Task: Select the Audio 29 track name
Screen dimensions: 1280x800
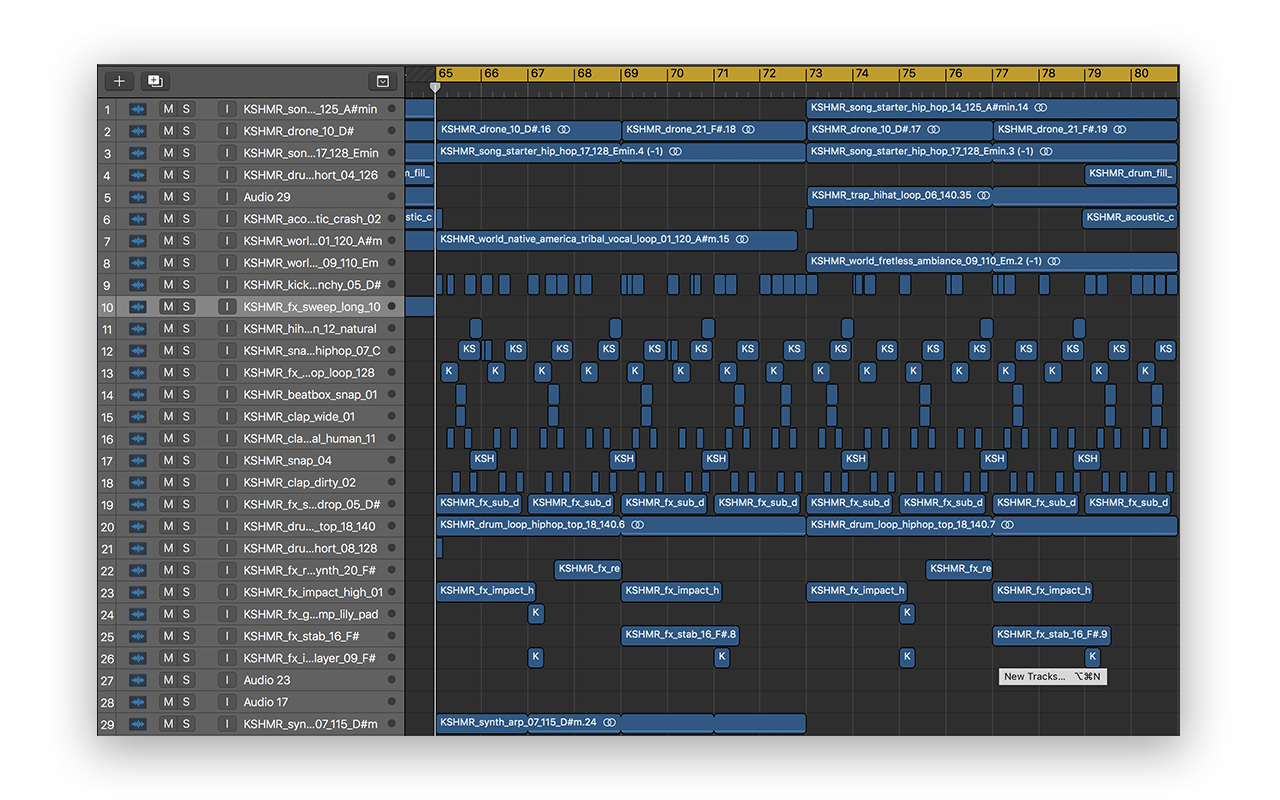Action: click(x=267, y=197)
